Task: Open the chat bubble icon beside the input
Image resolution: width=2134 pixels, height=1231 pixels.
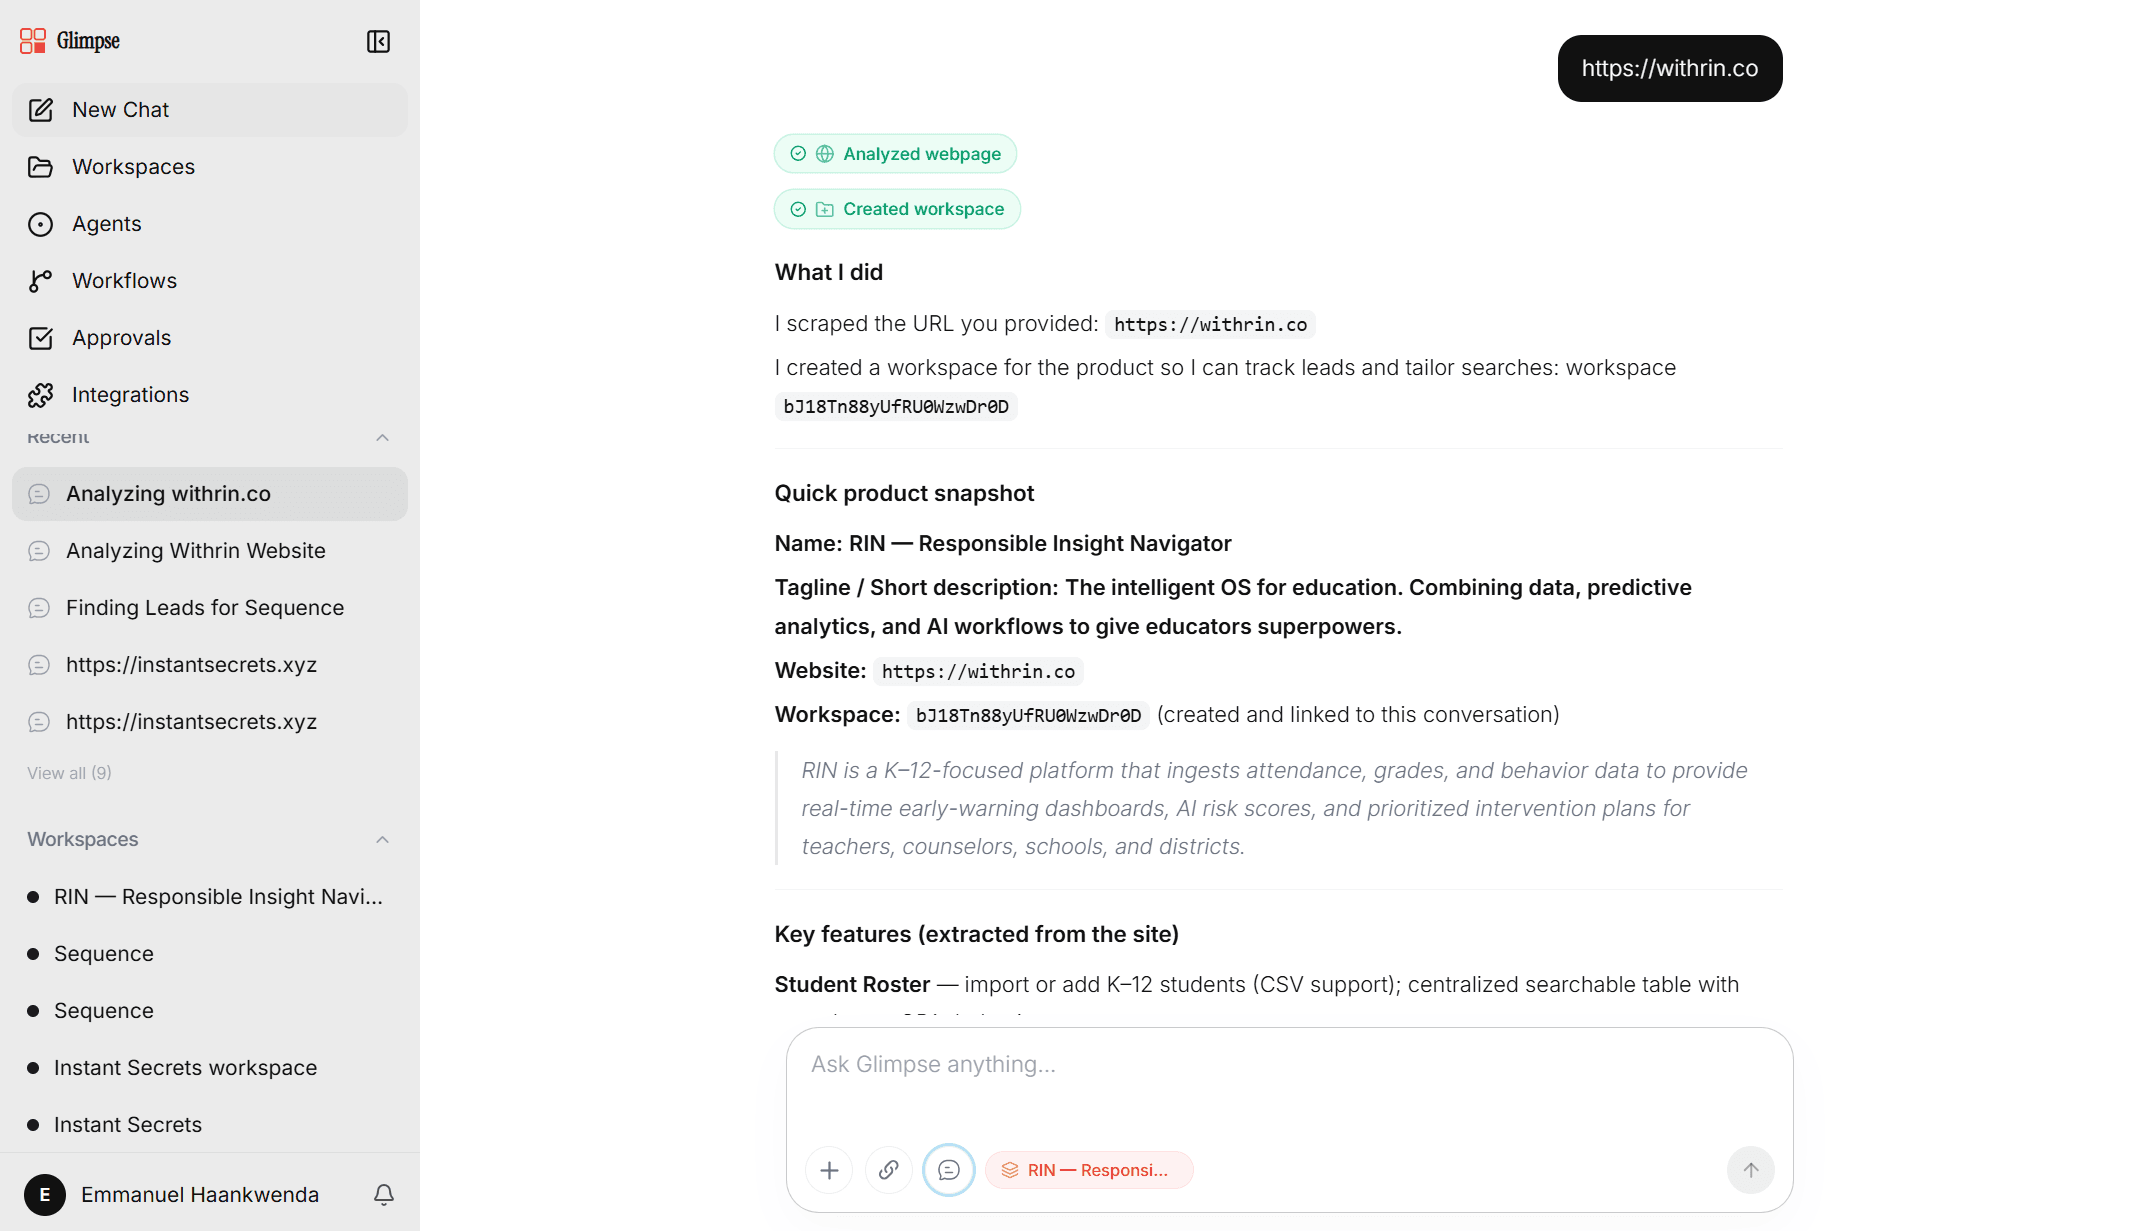Action: [948, 1169]
